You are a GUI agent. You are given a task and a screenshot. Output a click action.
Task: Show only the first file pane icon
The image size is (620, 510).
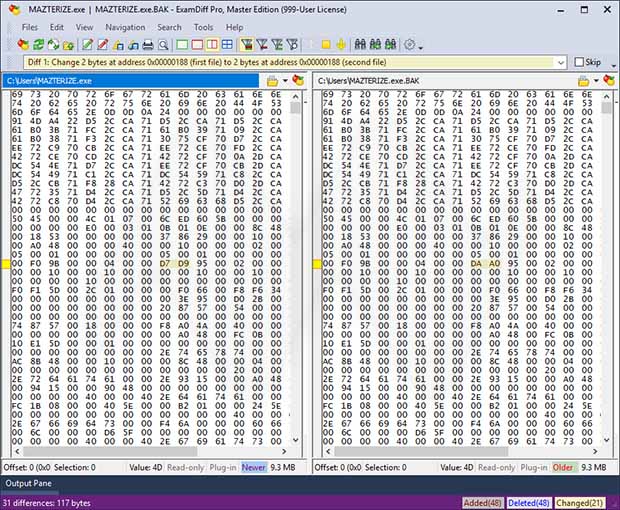coord(182,45)
